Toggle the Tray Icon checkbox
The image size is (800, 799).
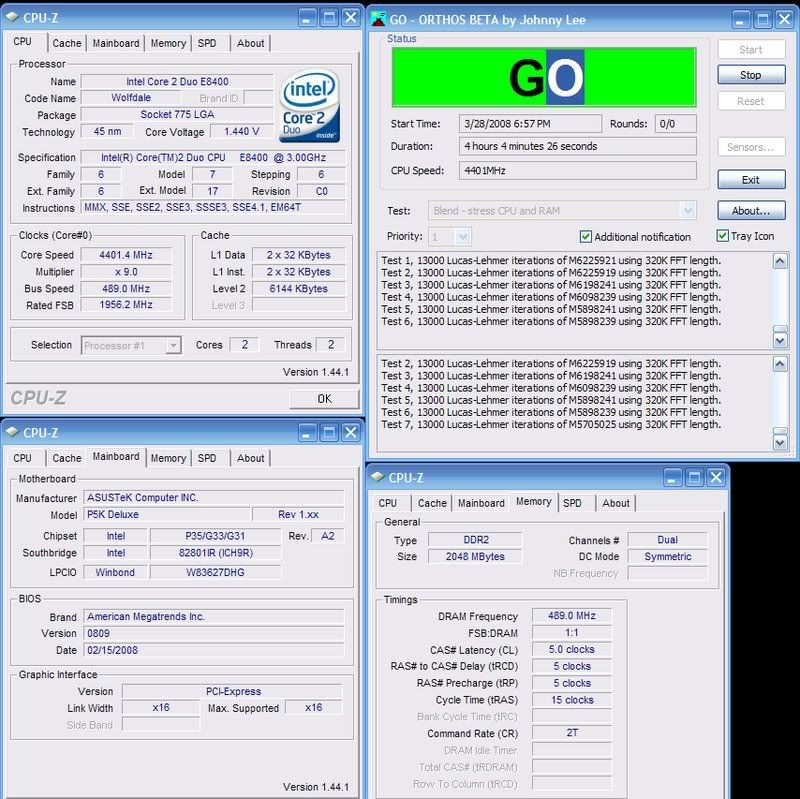[x=722, y=235]
